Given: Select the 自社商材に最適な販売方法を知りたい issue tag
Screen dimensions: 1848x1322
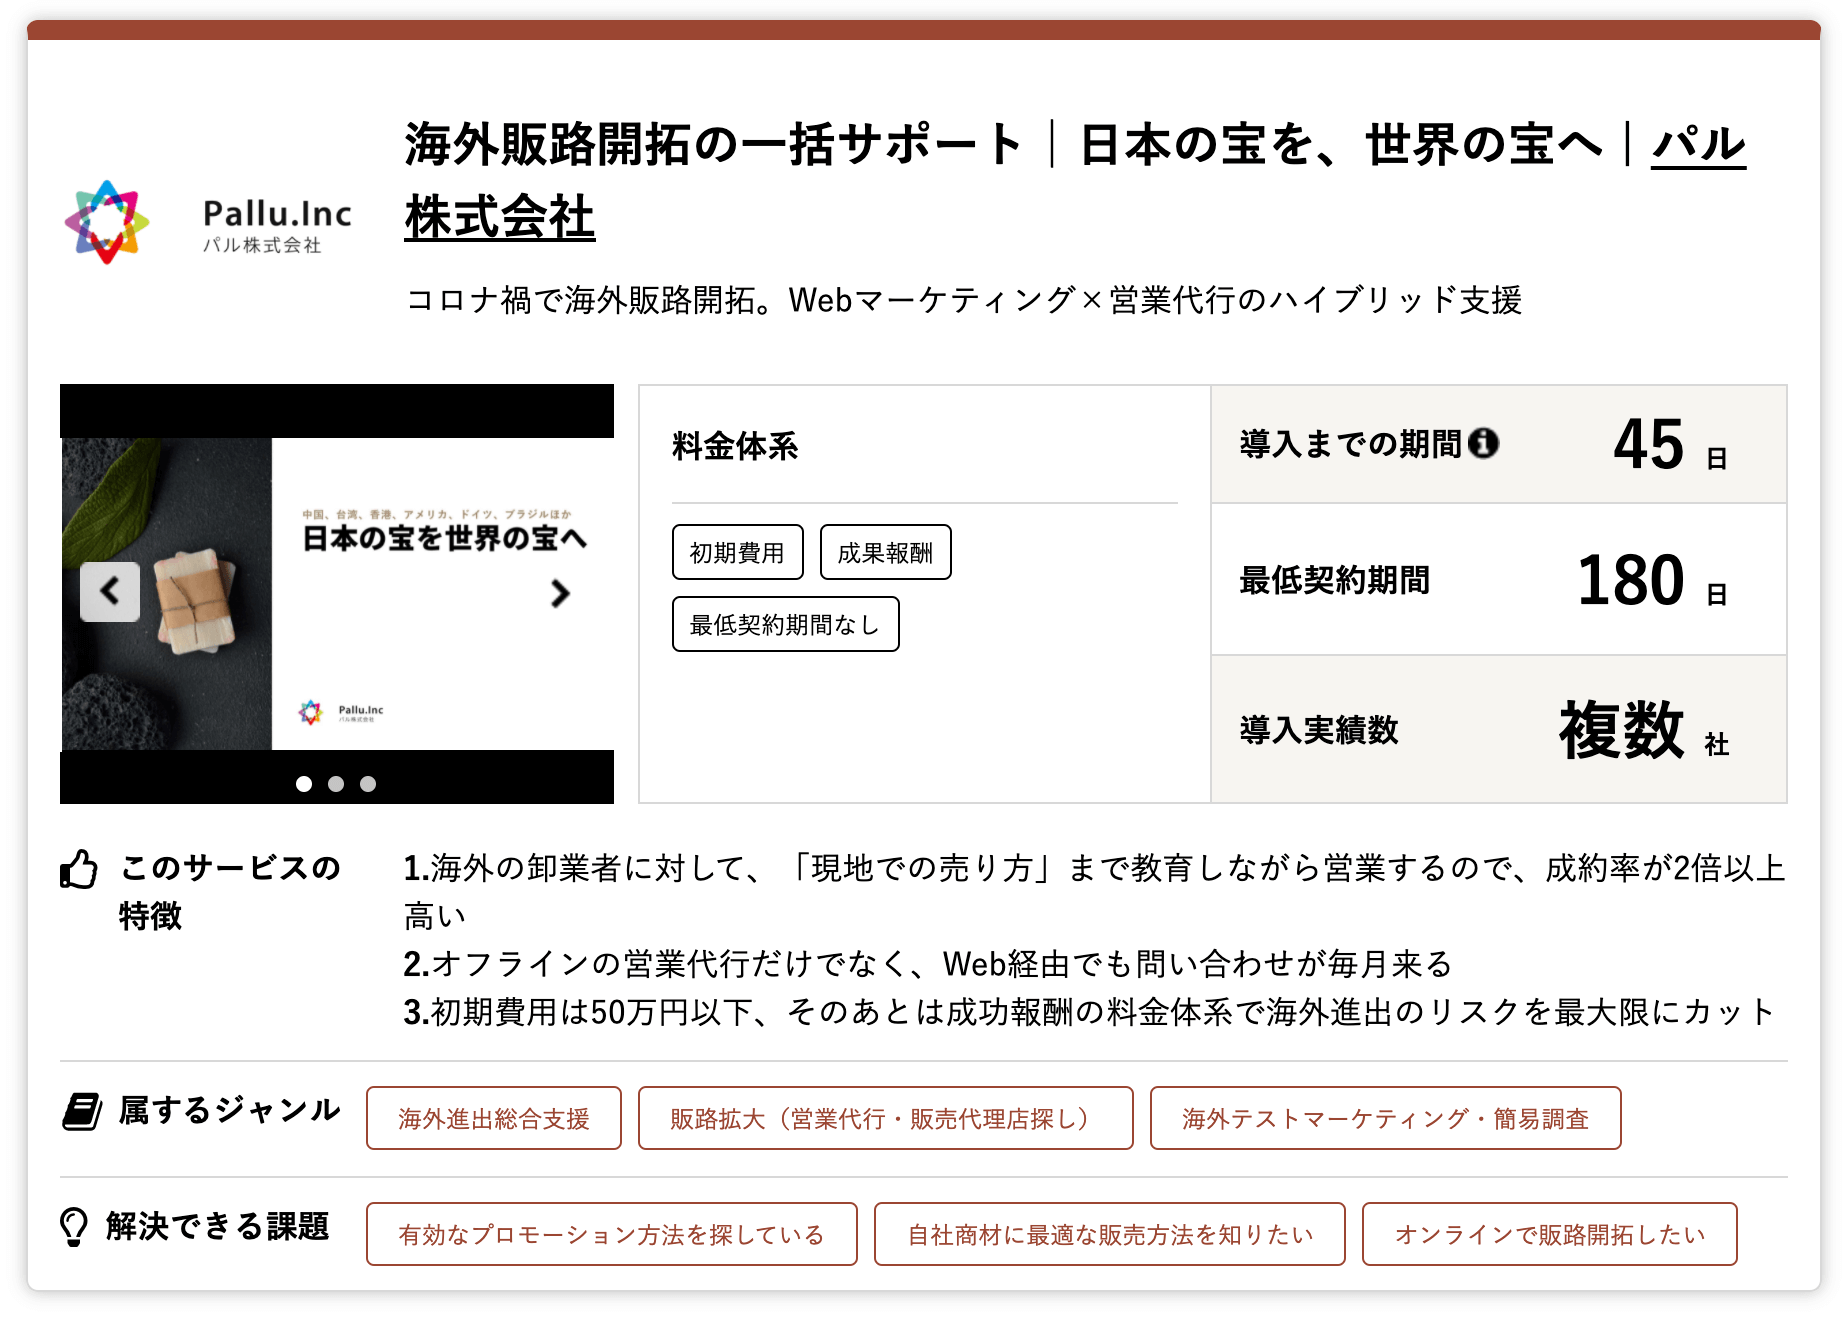Looking at the screenshot, I should click(x=1110, y=1234).
